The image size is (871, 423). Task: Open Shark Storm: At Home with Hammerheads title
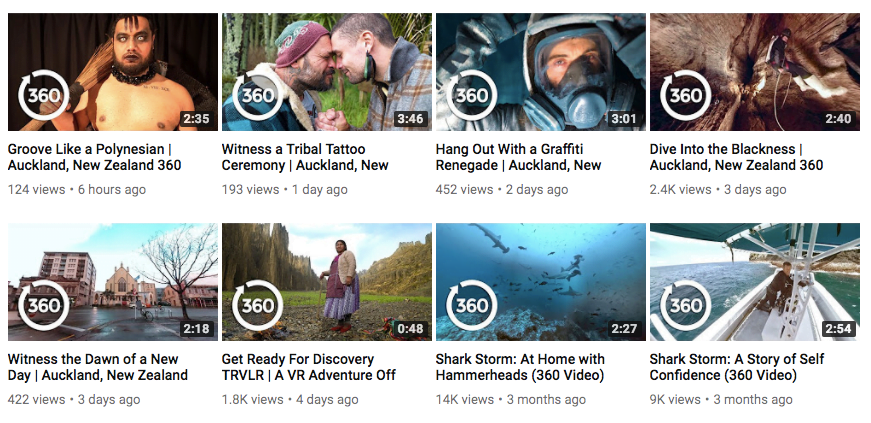pos(520,367)
